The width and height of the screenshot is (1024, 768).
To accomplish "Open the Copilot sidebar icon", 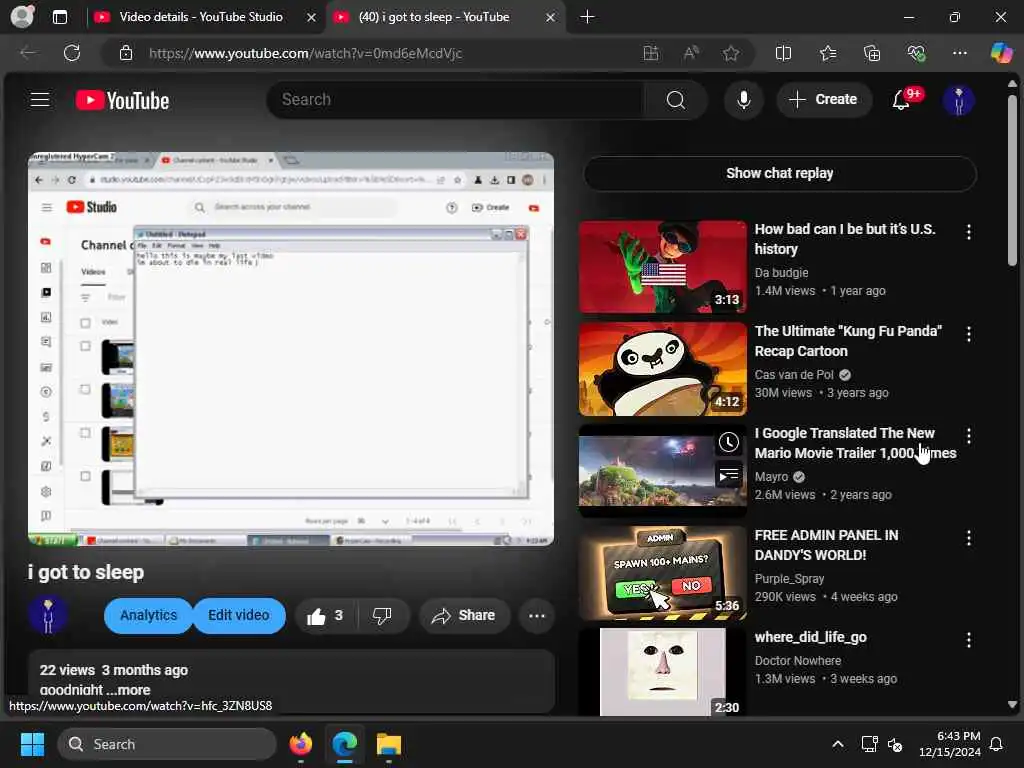I will coord(1001,53).
